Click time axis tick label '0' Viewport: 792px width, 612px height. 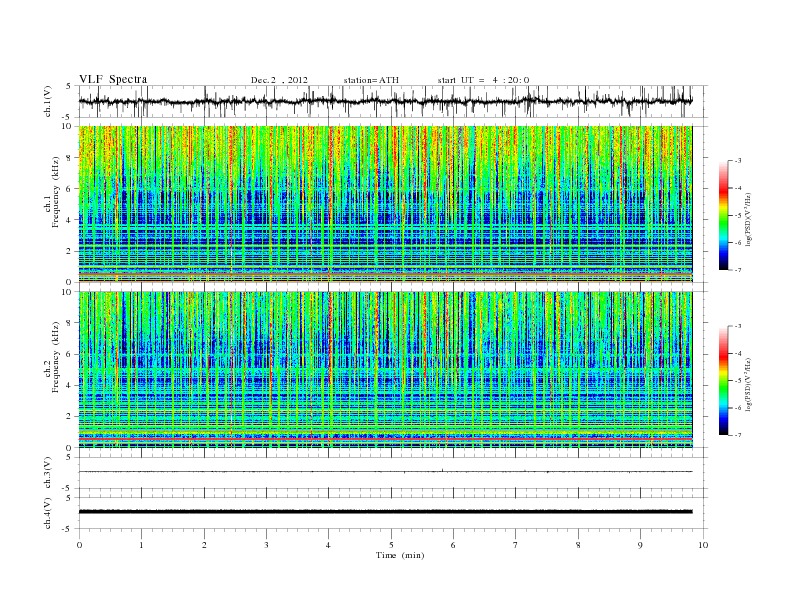79,545
